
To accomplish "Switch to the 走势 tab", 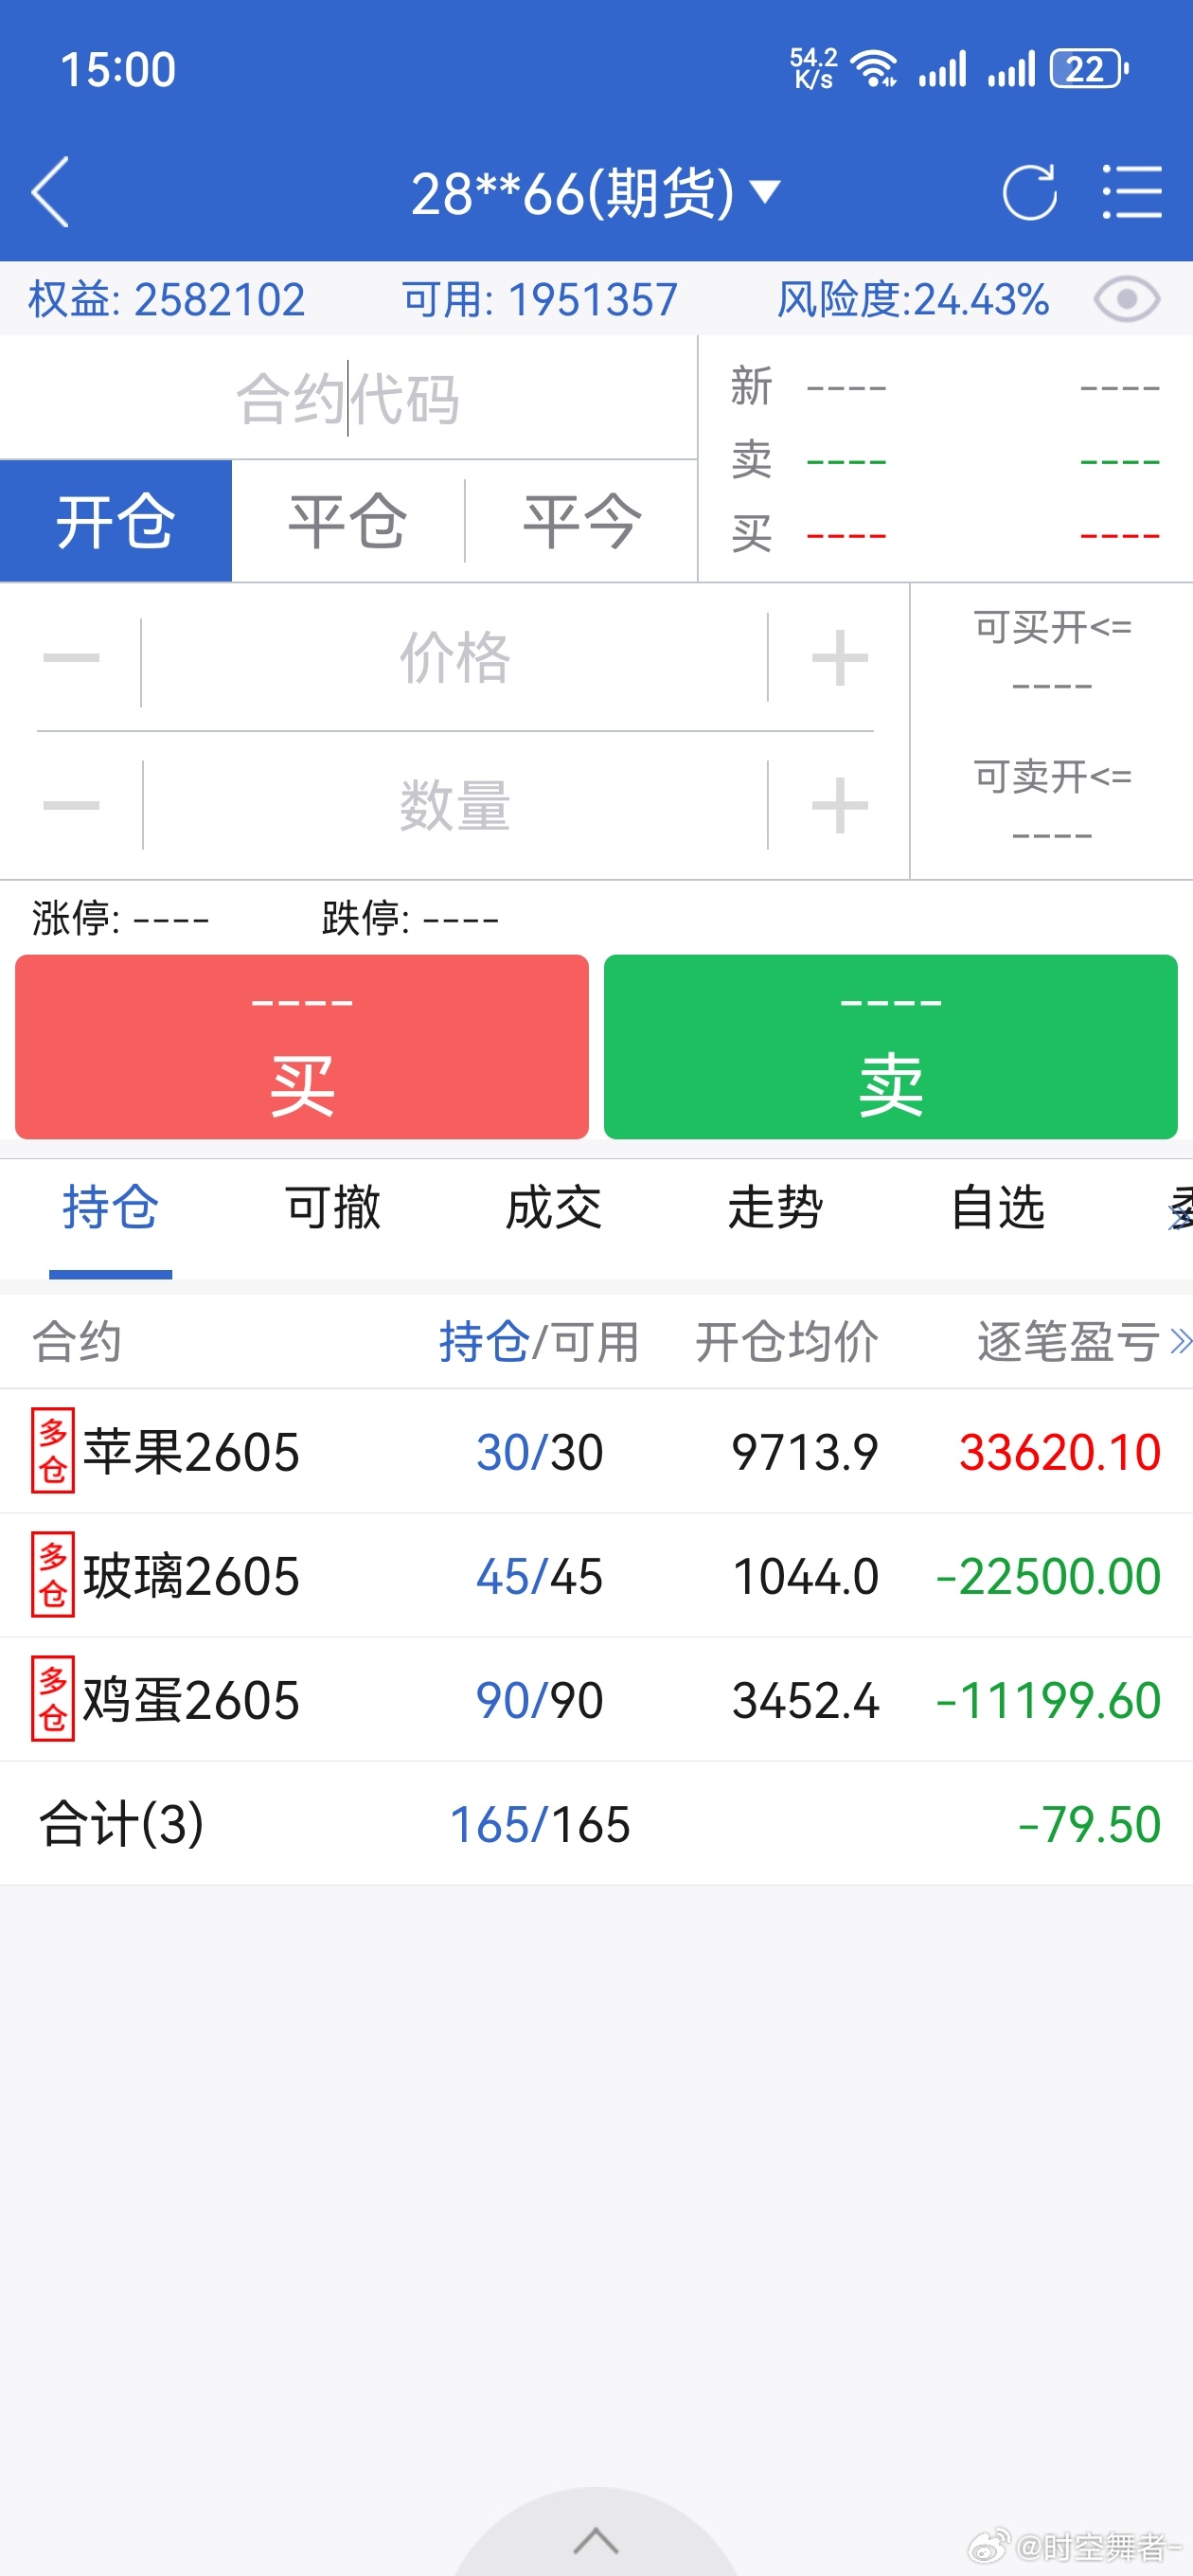I will [776, 1207].
